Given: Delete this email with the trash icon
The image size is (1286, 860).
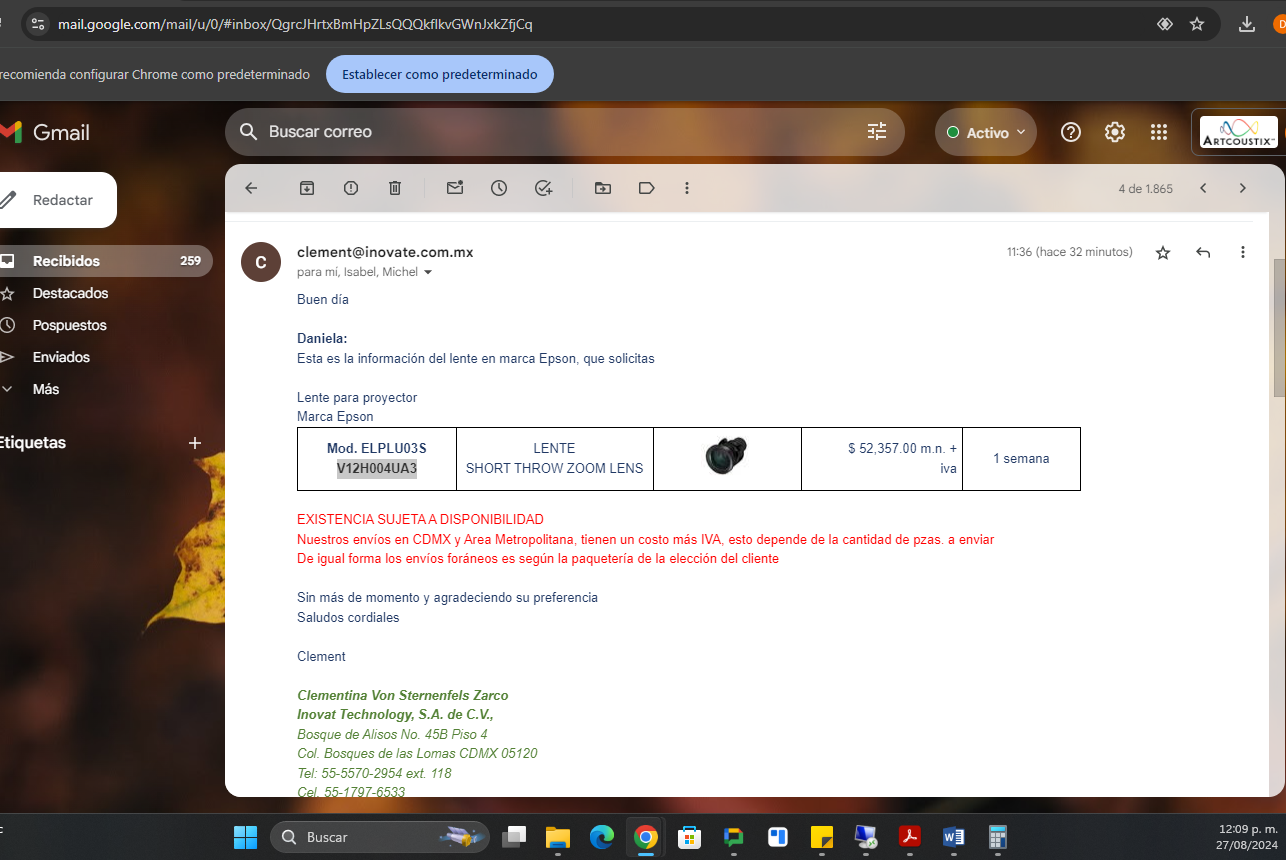Looking at the screenshot, I should pos(395,188).
